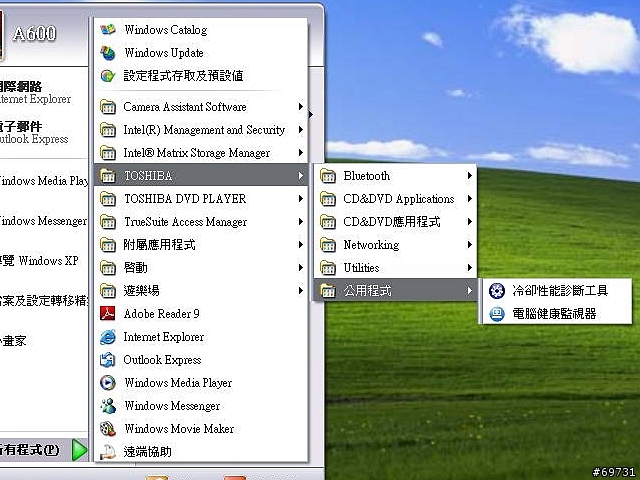This screenshot has height=480, width=640.
Task: Click the 遊樂場 folder icon
Action: (108, 291)
